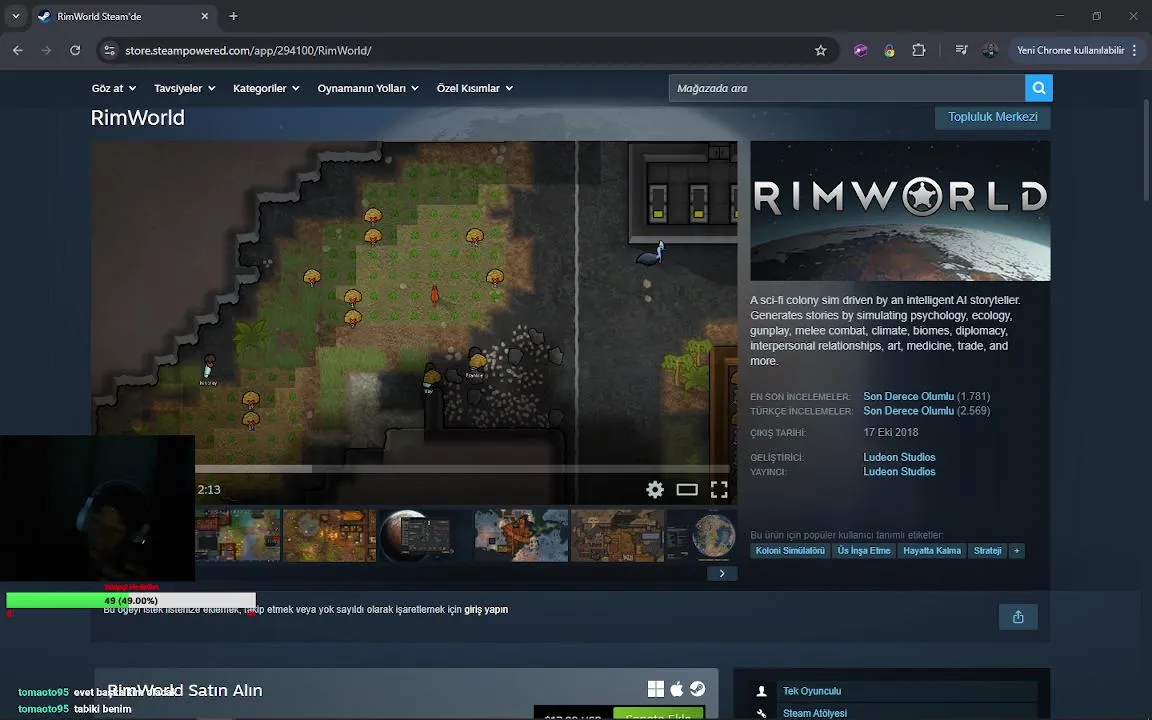This screenshot has width=1152, height=720.
Task: Open video player settings gear
Action: pyautogui.click(x=655, y=489)
